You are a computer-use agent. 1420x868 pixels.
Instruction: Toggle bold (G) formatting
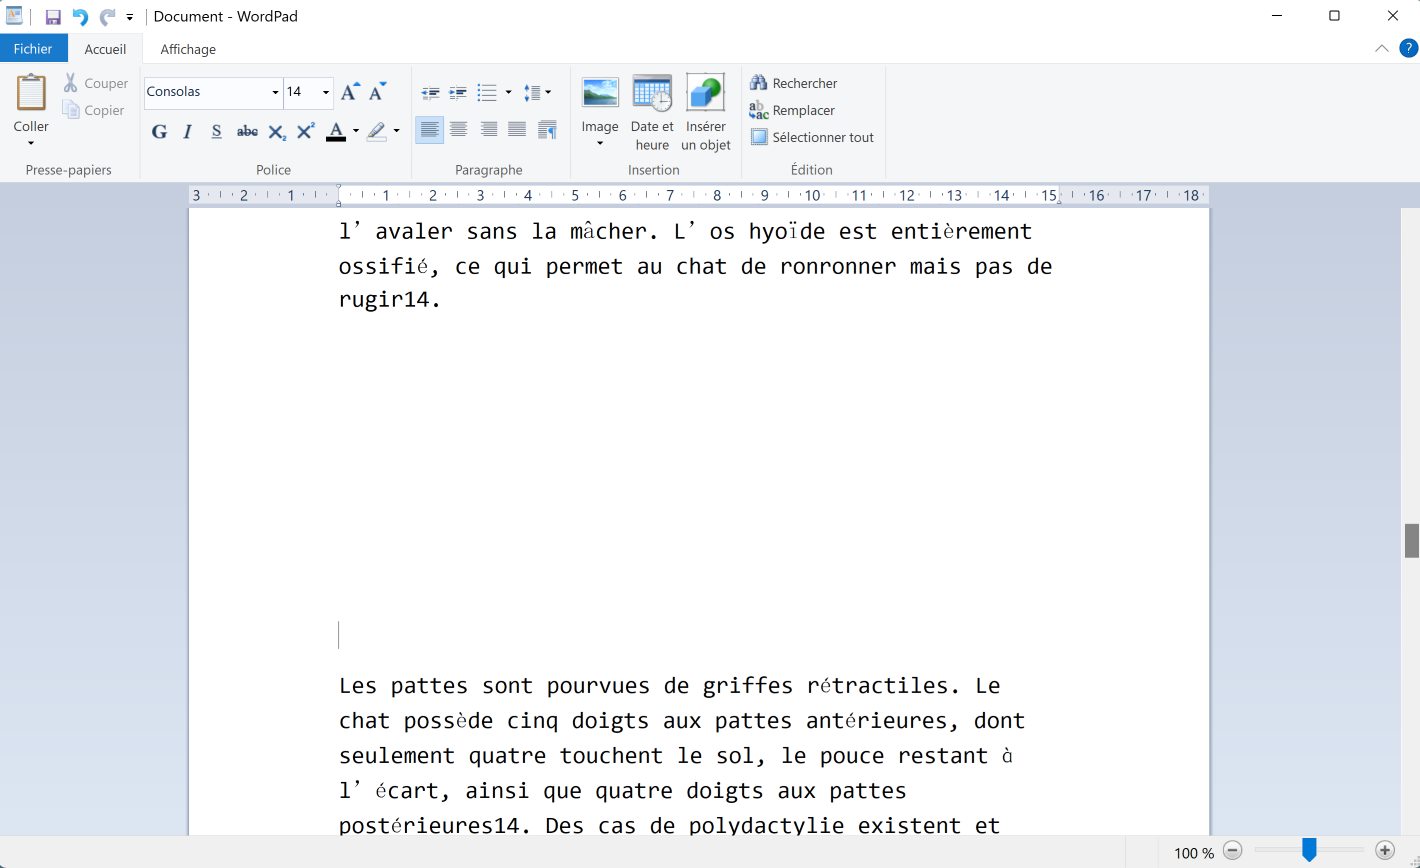tap(159, 131)
